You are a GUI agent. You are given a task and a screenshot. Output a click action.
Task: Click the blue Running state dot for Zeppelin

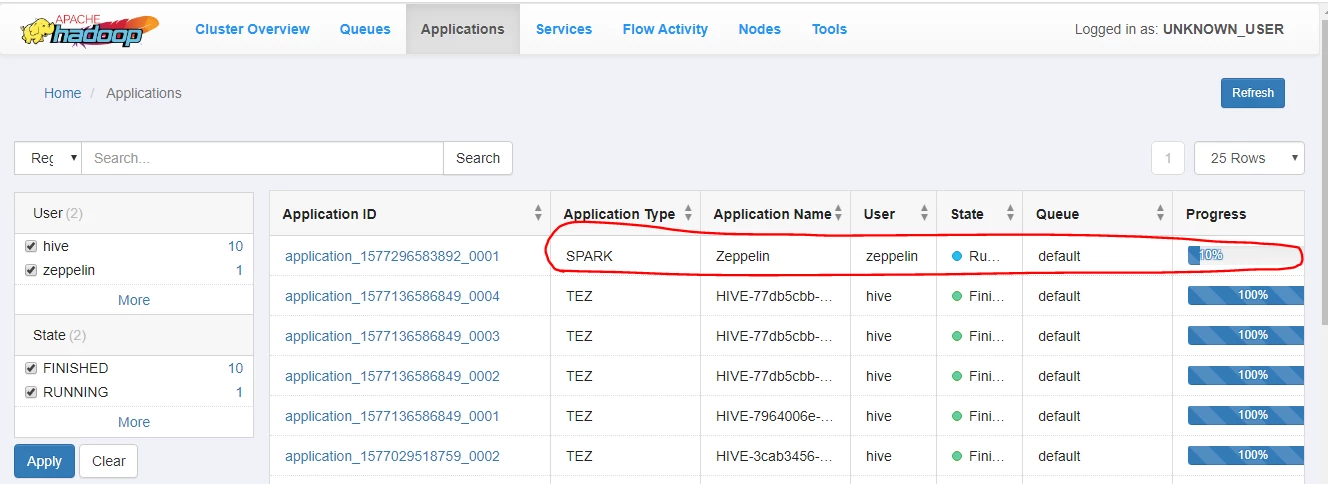point(957,256)
